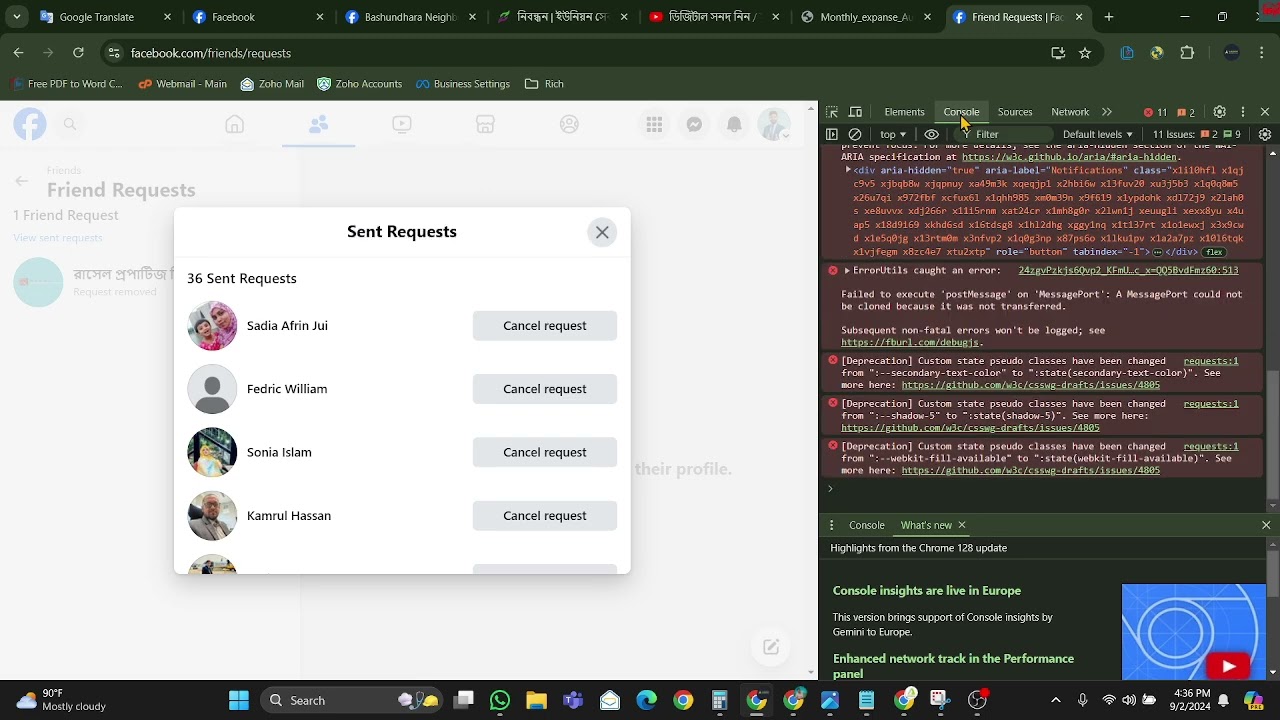Open the Default levels dropdown
The width and height of the screenshot is (1280, 720).
pos(1098,134)
